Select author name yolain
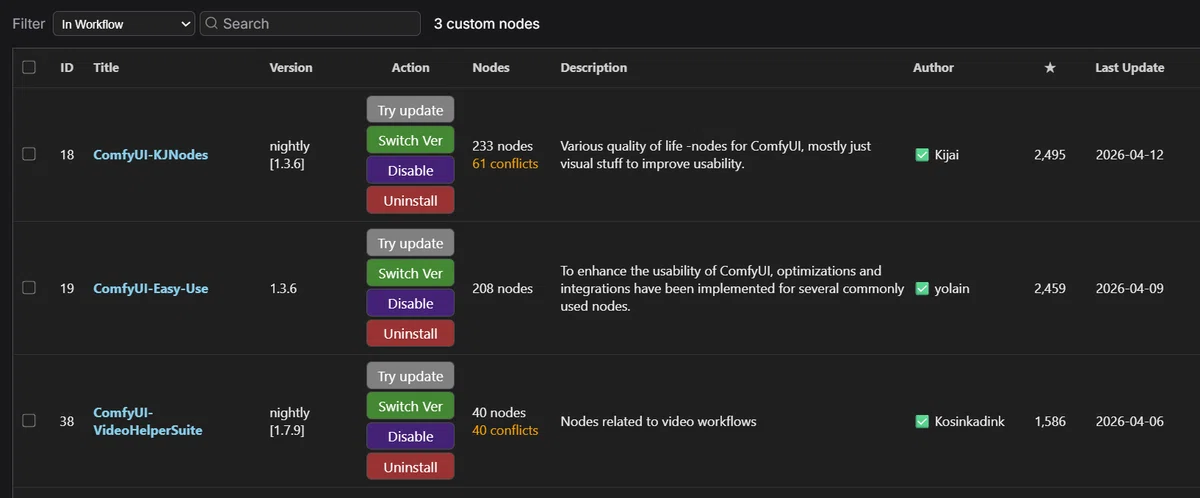This screenshot has height=498, width=1200. pos(951,288)
